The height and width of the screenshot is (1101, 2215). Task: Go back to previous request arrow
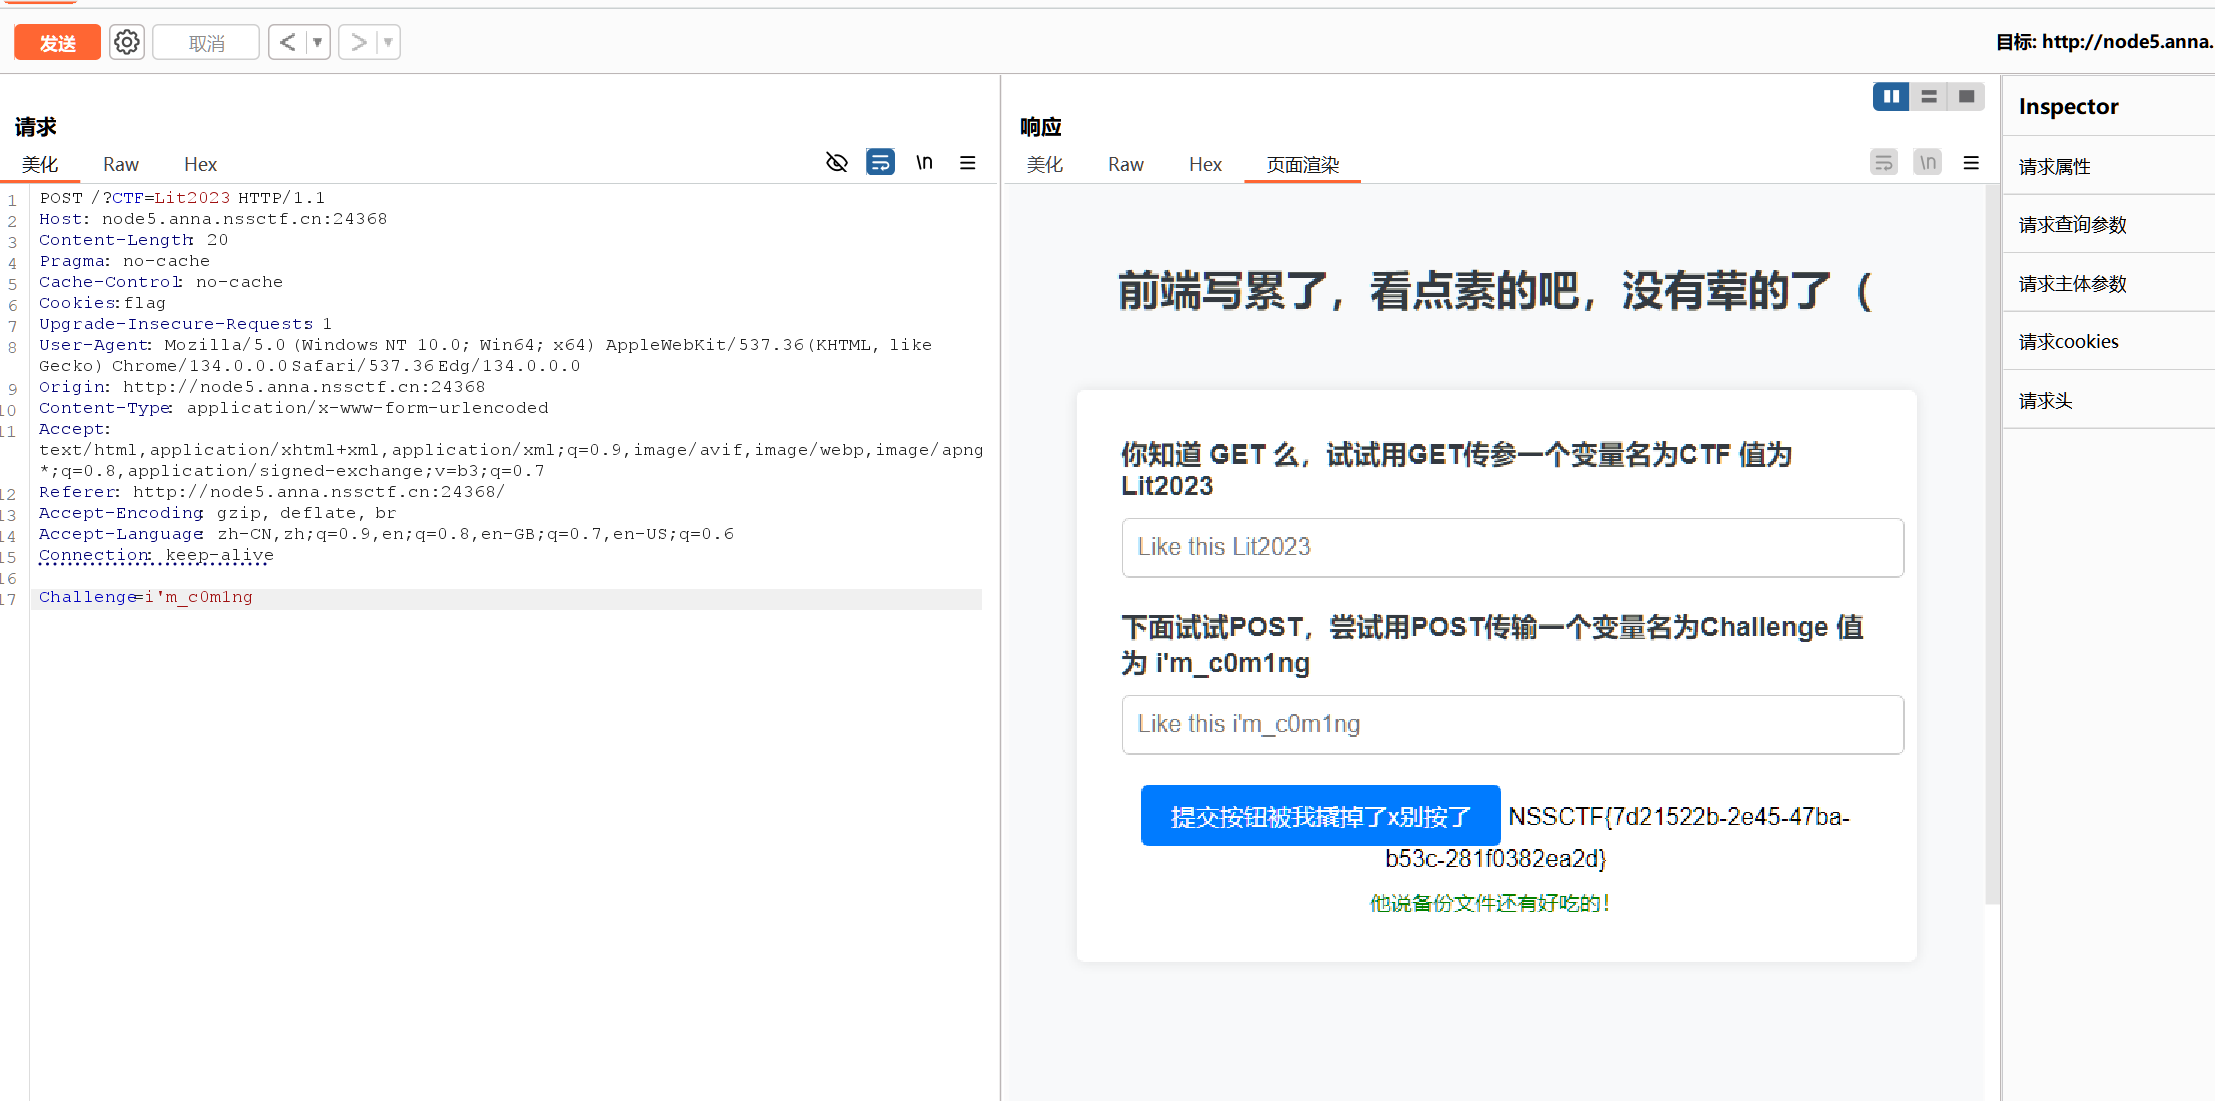coord(288,42)
